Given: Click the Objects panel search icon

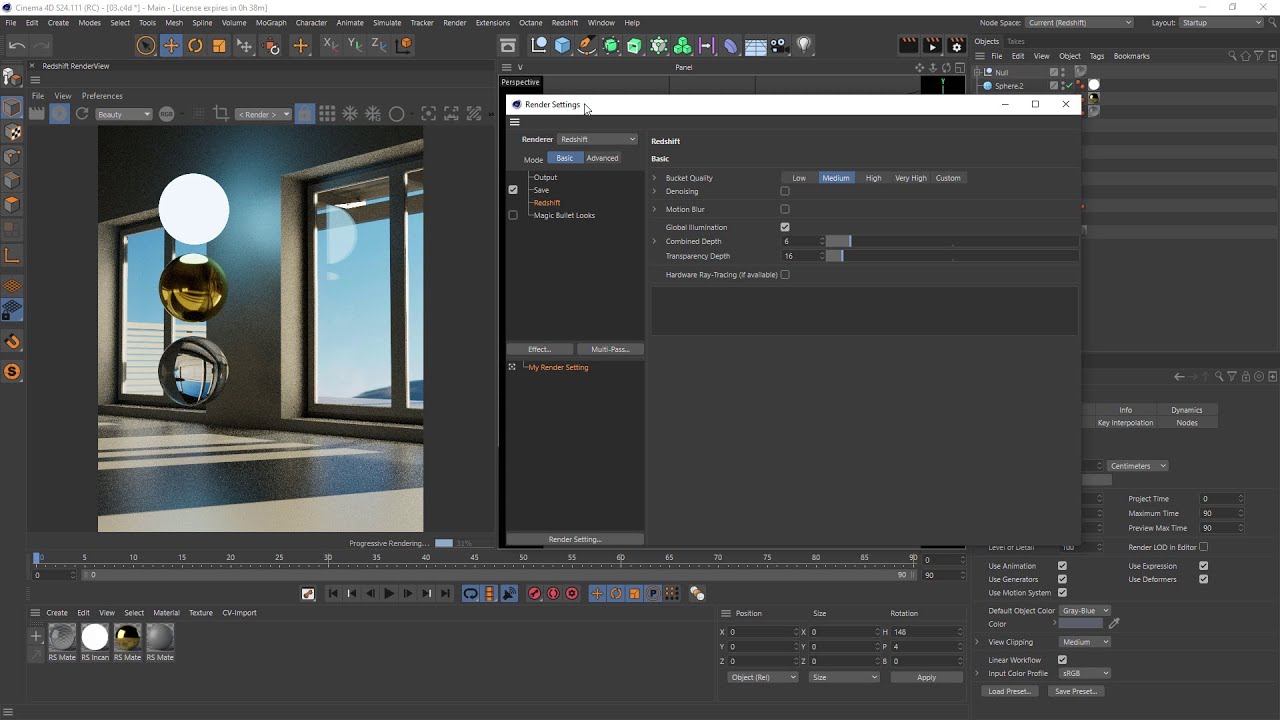Looking at the screenshot, I should coord(1234,56).
